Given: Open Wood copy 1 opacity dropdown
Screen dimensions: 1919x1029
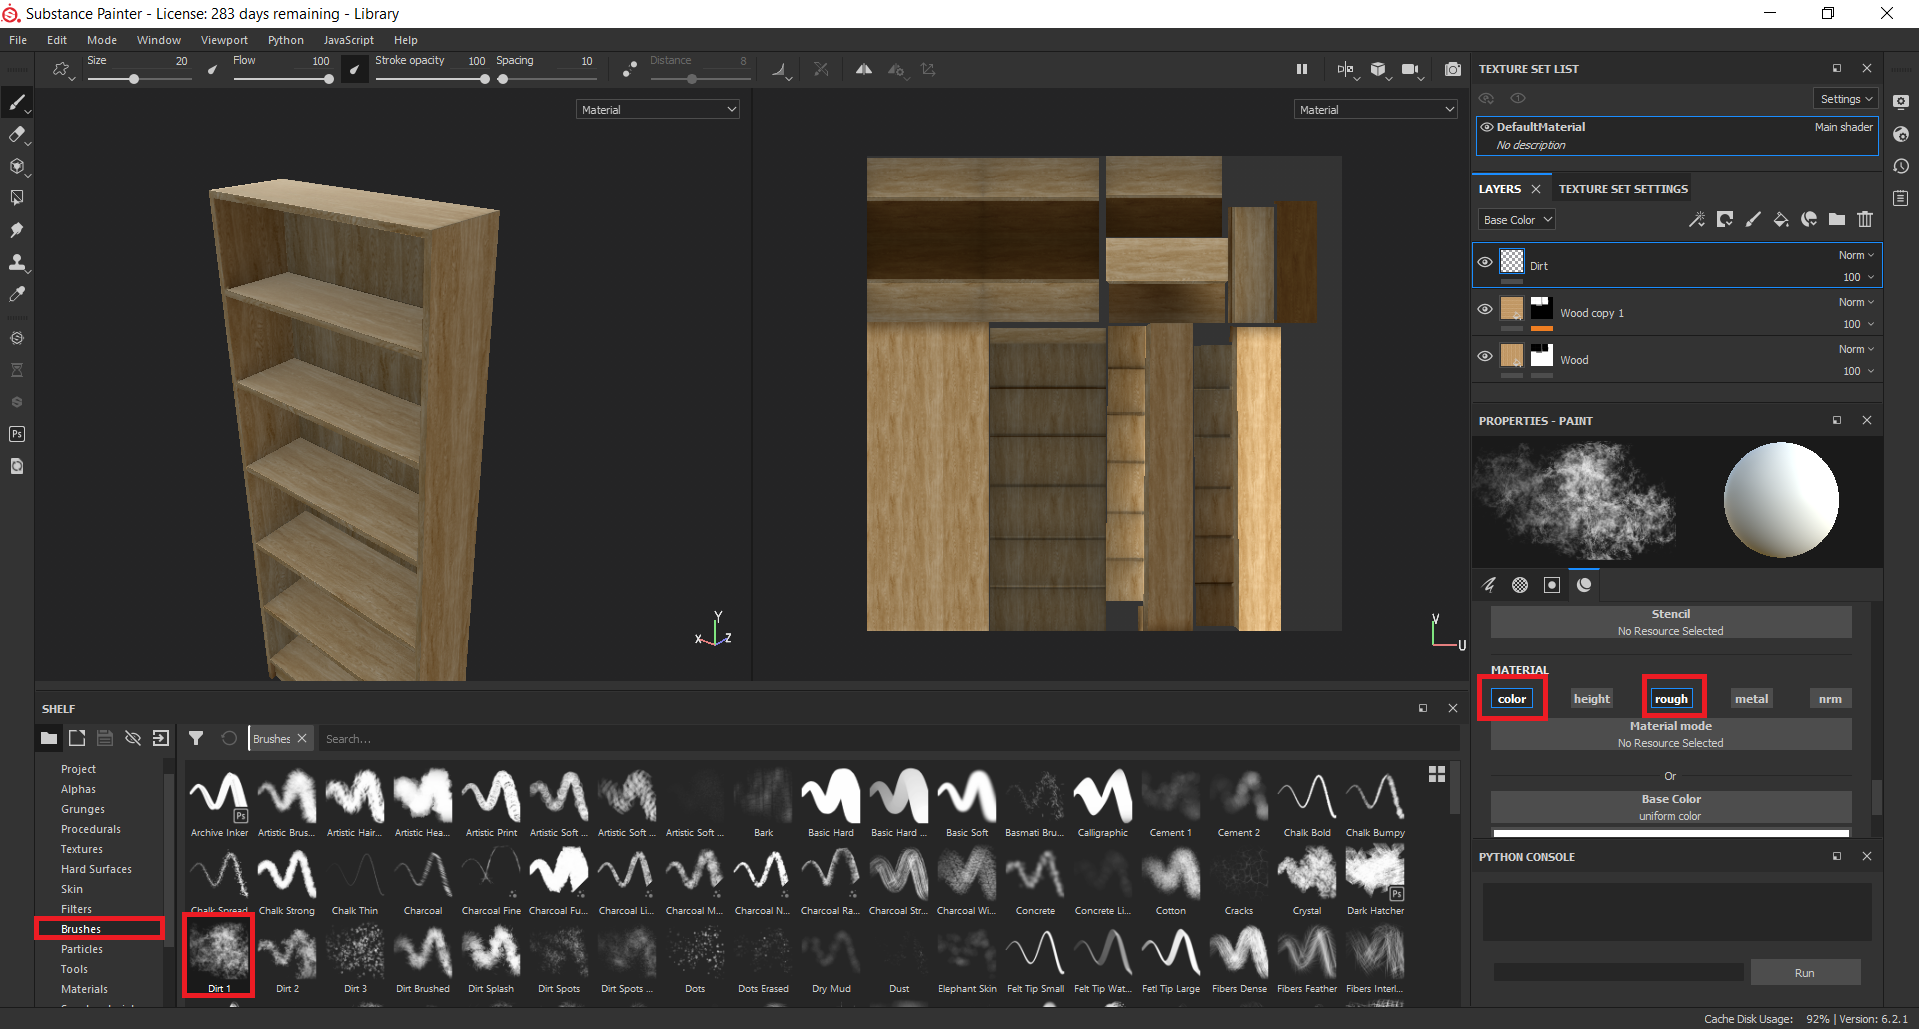Looking at the screenshot, I should tap(1858, 324).
